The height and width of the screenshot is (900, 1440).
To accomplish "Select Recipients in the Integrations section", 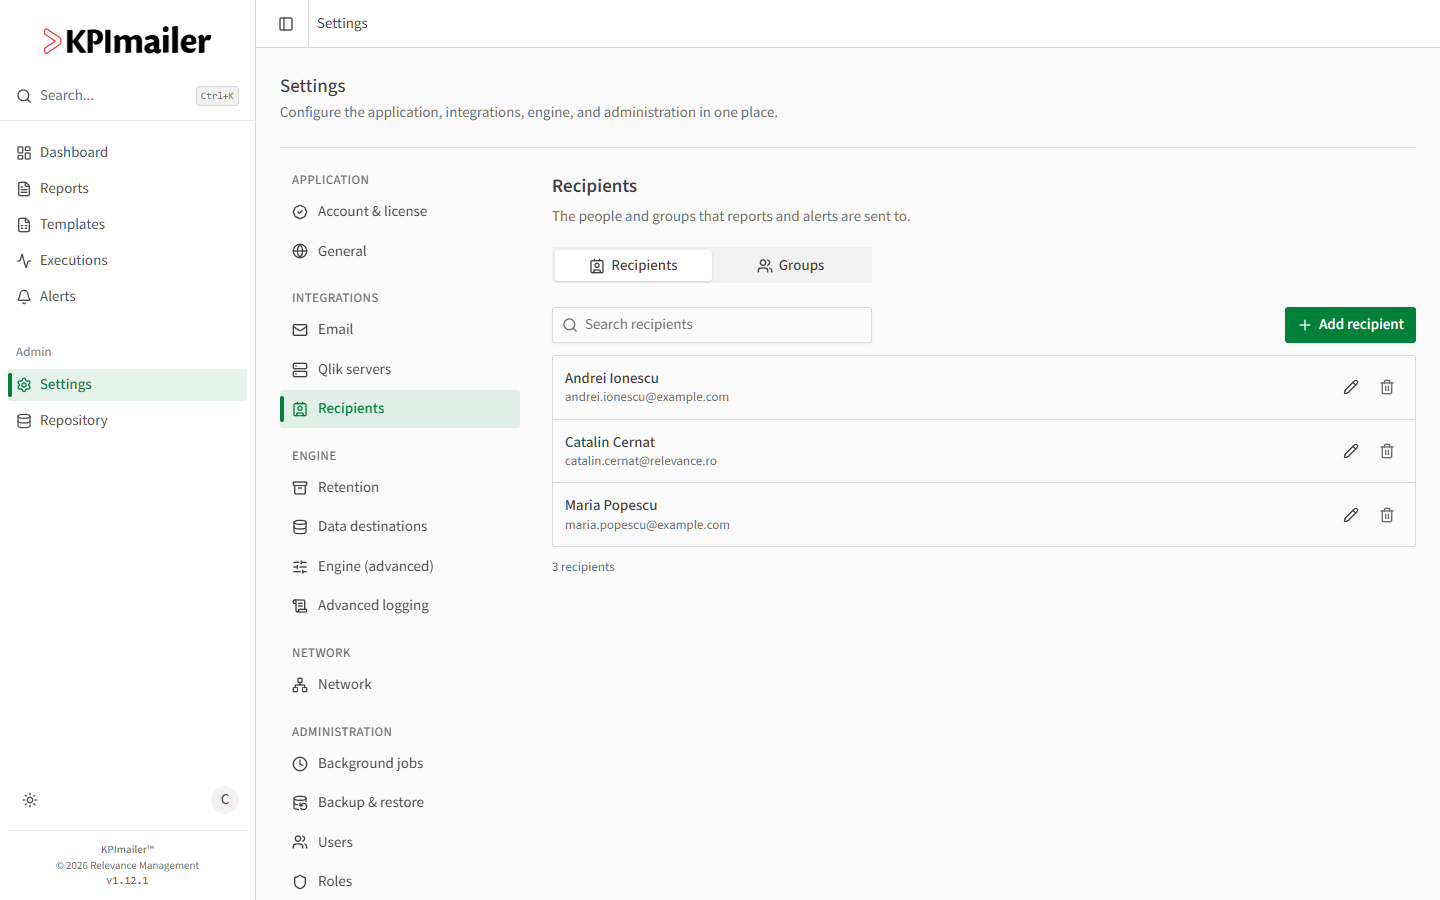I will coord(400,408).
